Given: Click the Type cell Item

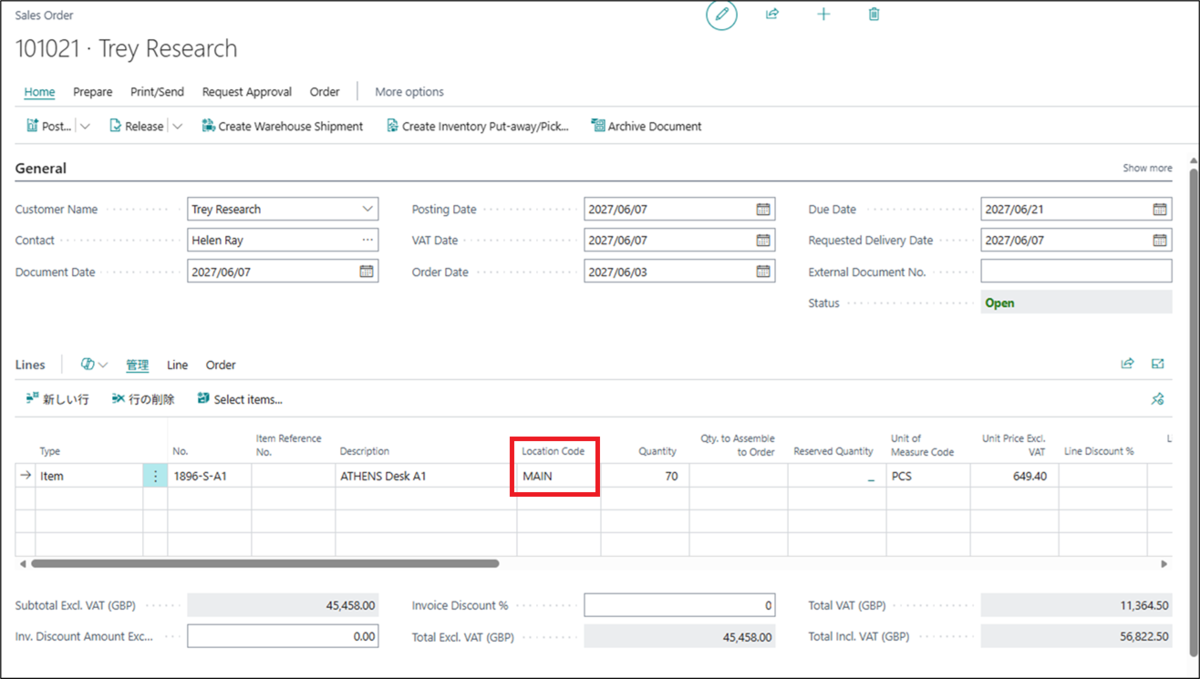Looking at the screenshot, I should point(88,476).
